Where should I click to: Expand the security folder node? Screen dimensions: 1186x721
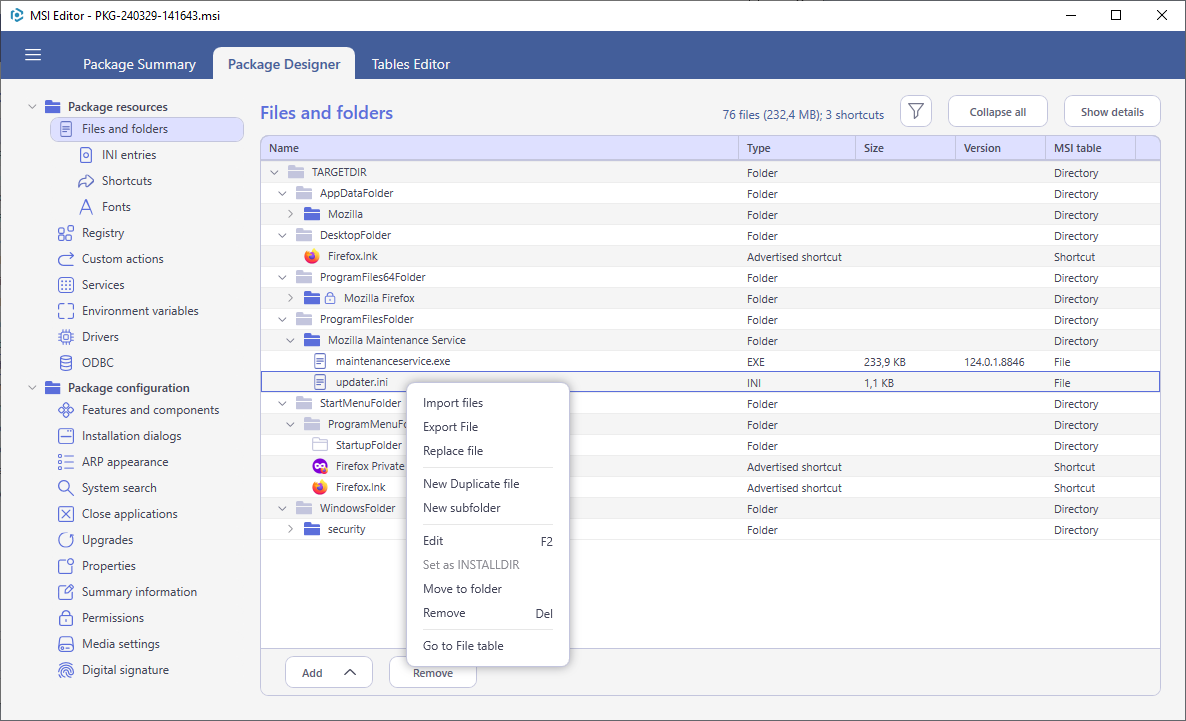click(x=290, y=529)
